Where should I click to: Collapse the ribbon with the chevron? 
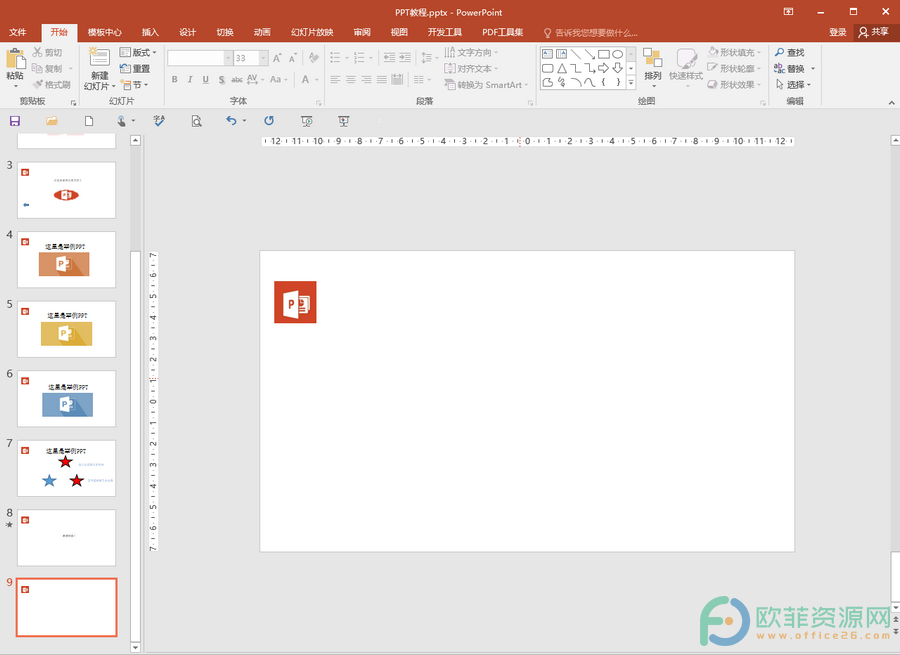coord(891,103)
